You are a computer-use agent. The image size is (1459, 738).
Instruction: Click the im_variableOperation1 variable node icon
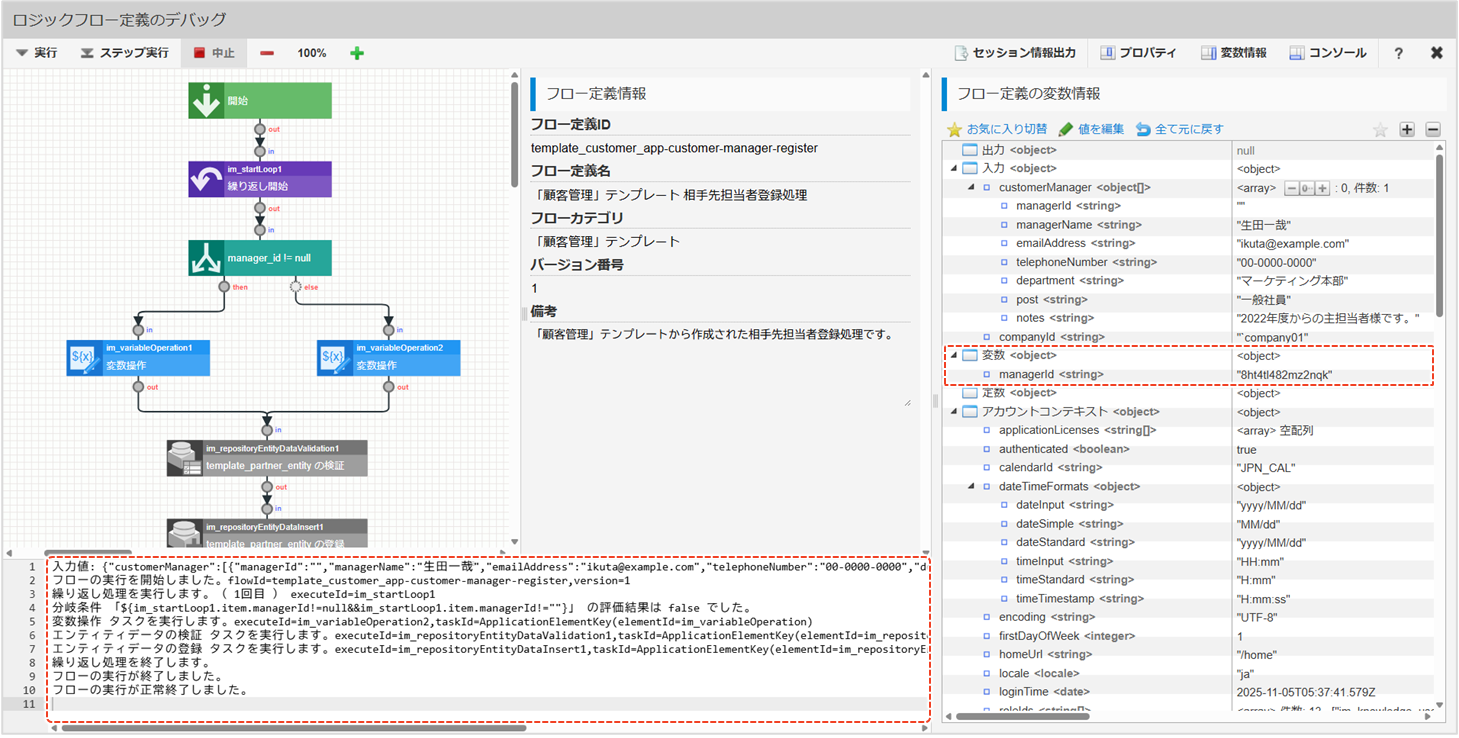coord(84,359)
